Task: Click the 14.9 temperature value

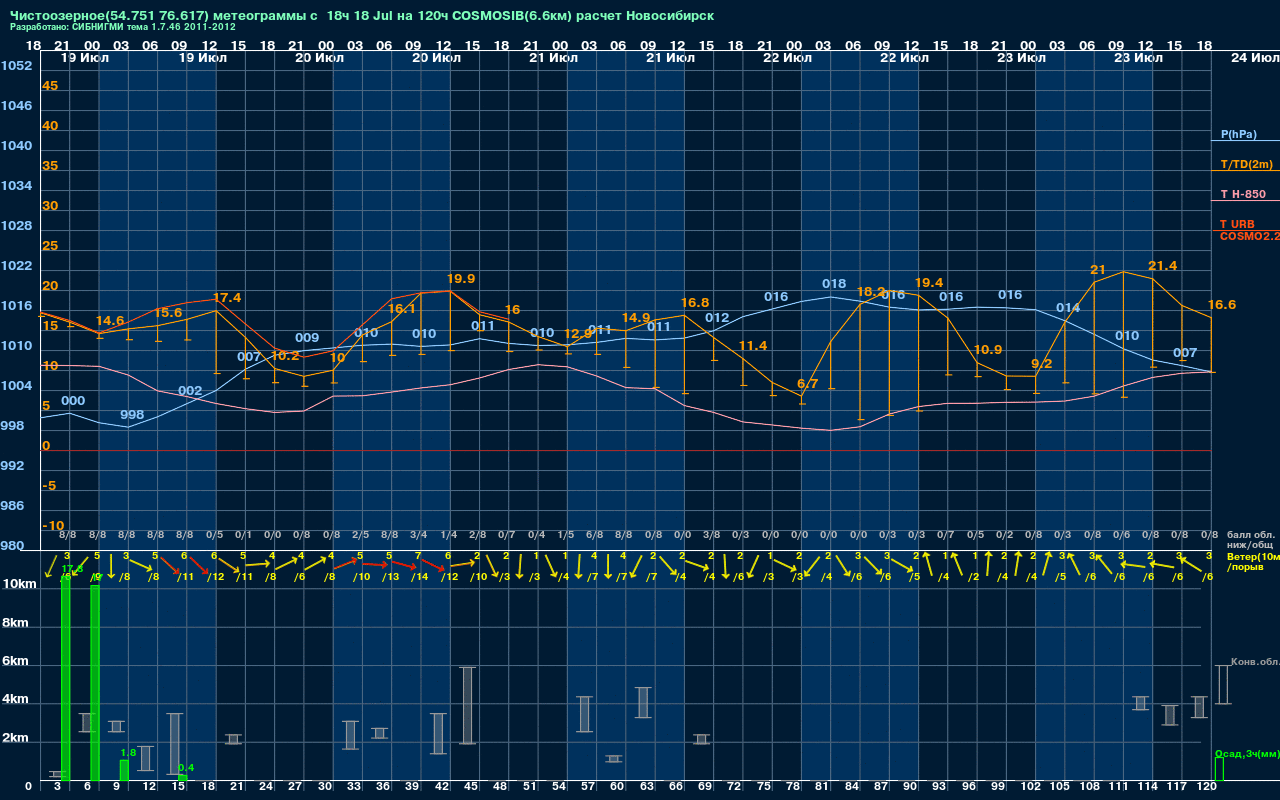Action: (x=636, y=318)
